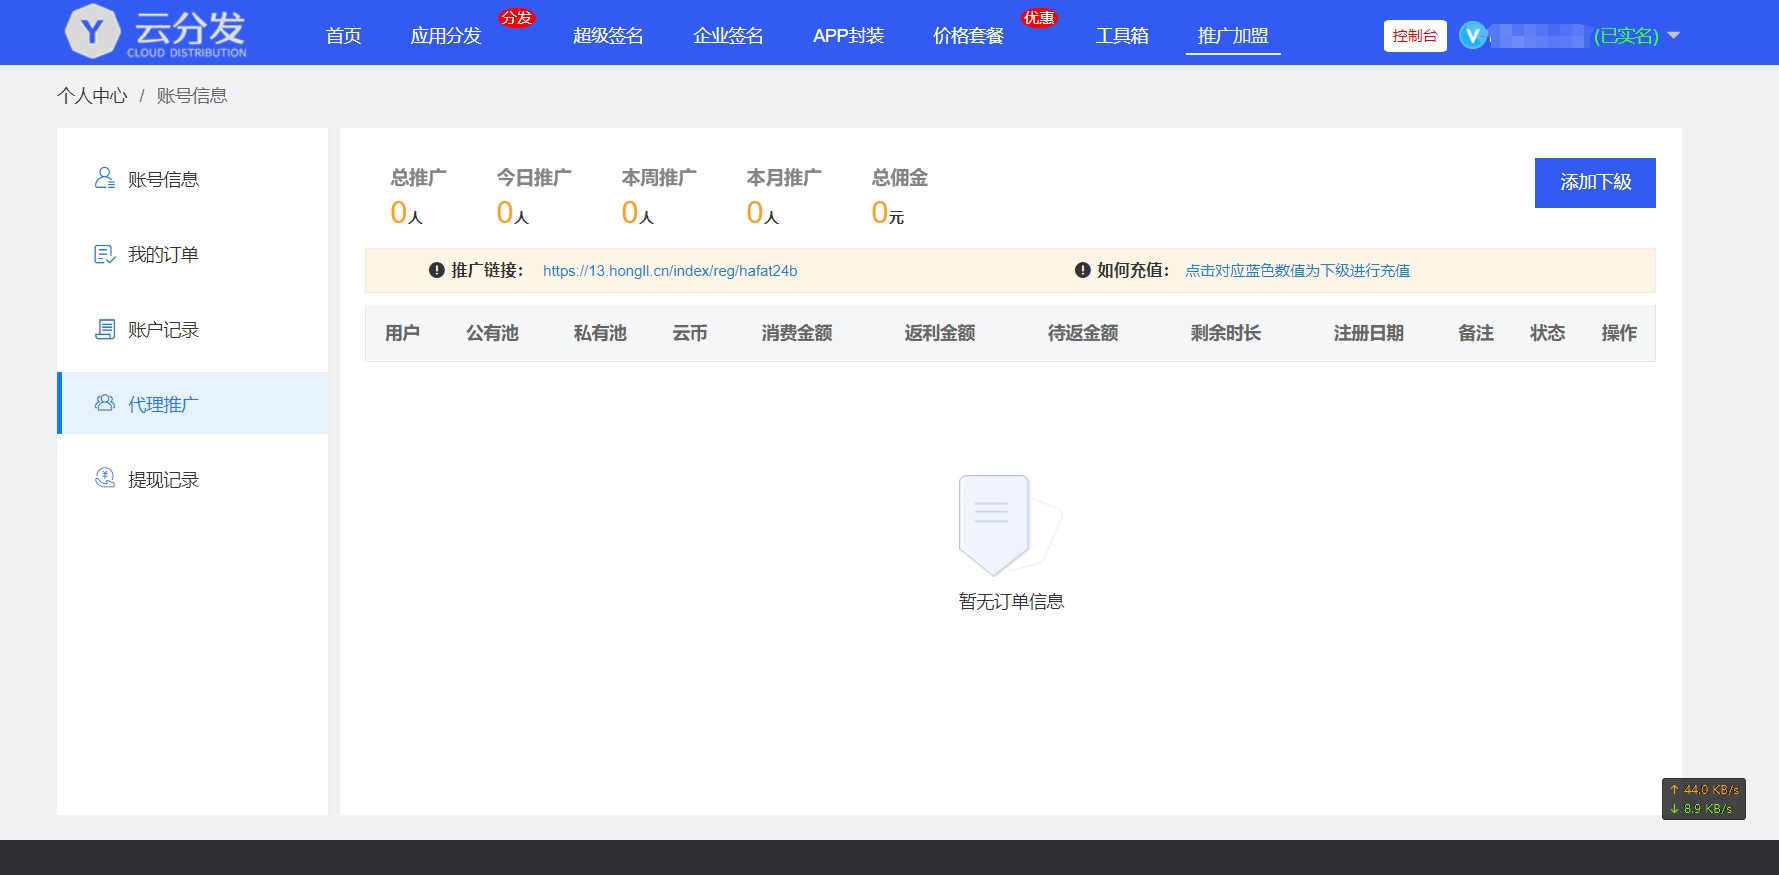The width and height of the screenshot is (1779, 875).
Task: Expand the user account dropdown arrow
Action: [x=1674, y=36]
